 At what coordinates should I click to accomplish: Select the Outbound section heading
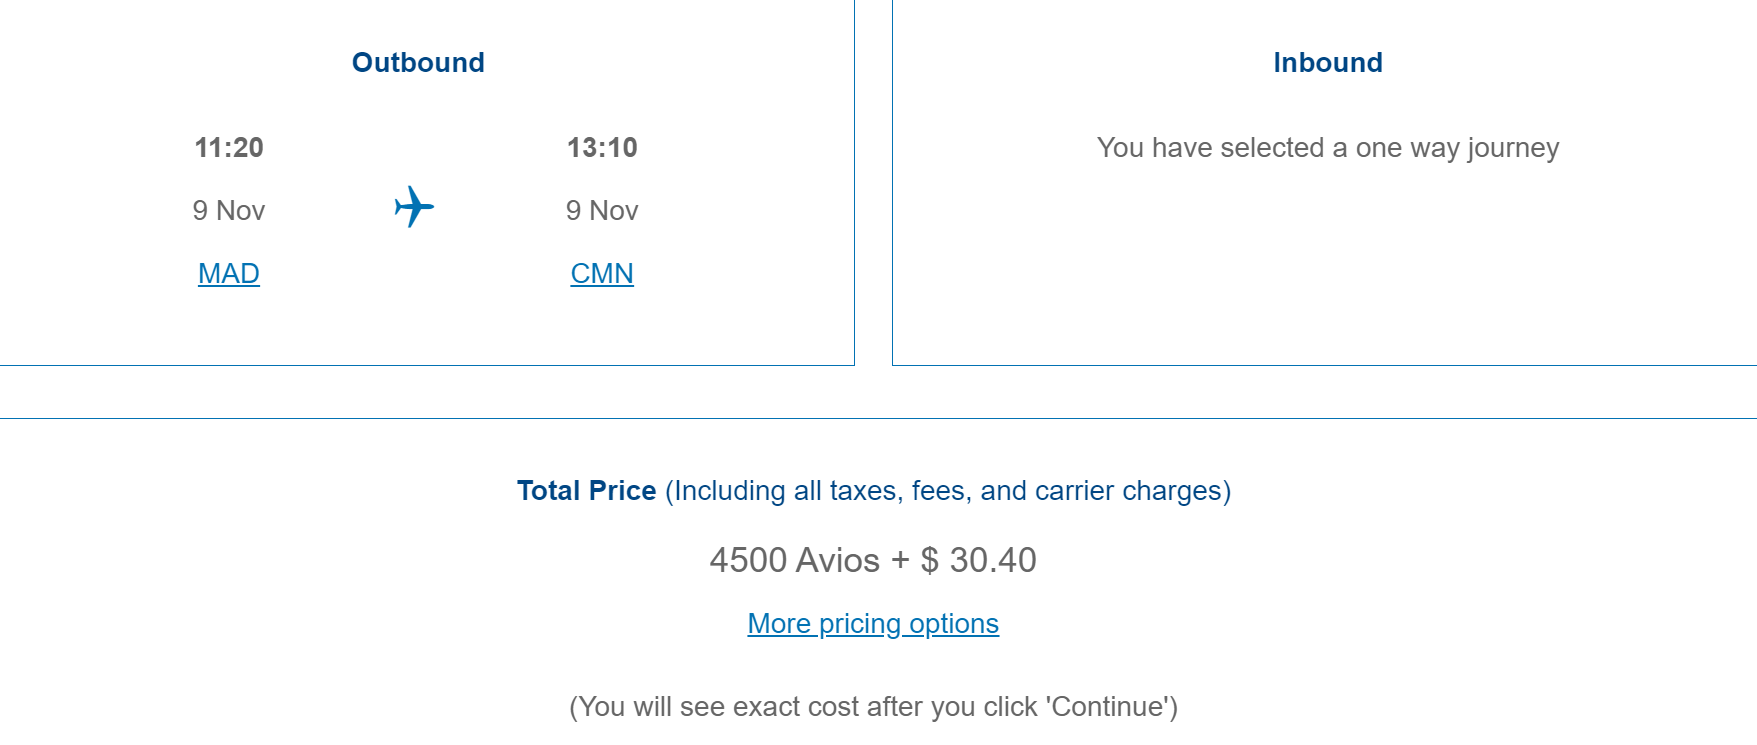418,62
